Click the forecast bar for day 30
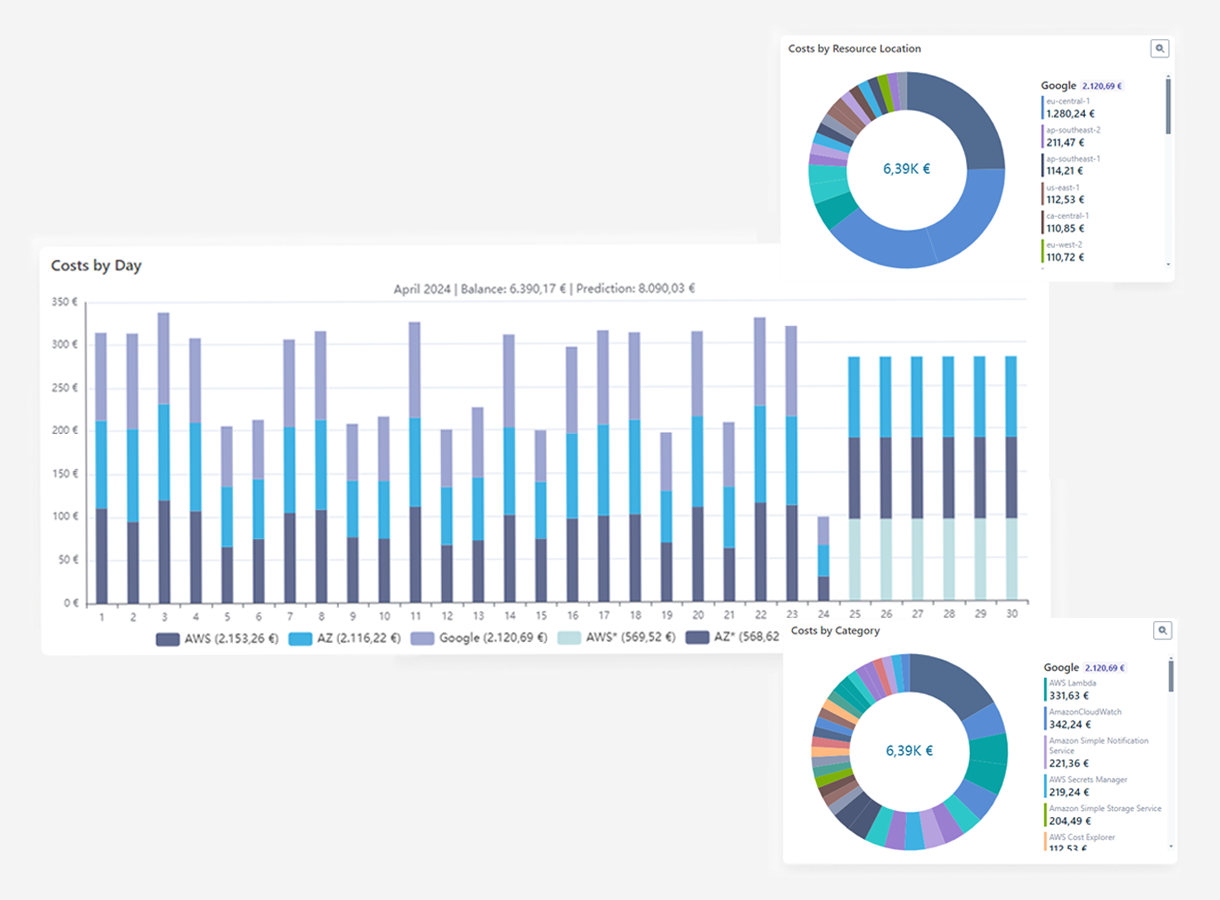 click(1011, 480)
